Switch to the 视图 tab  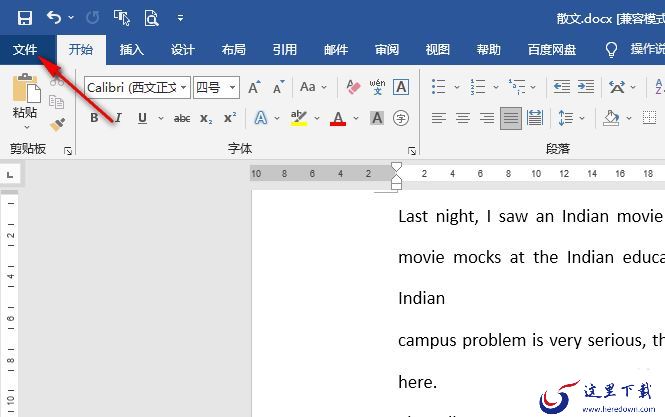[438, 50]
